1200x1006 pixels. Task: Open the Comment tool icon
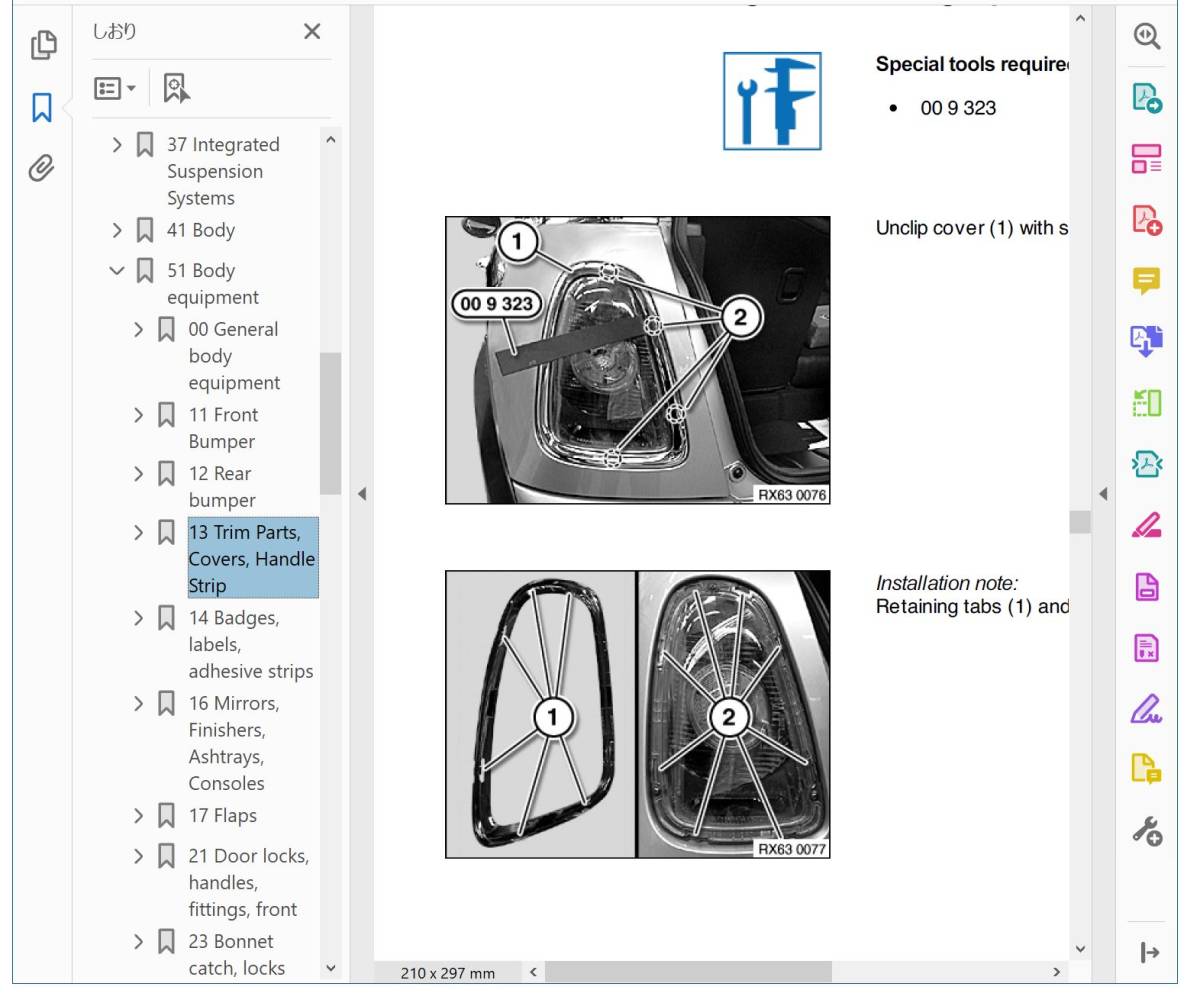click(1146, 281)
